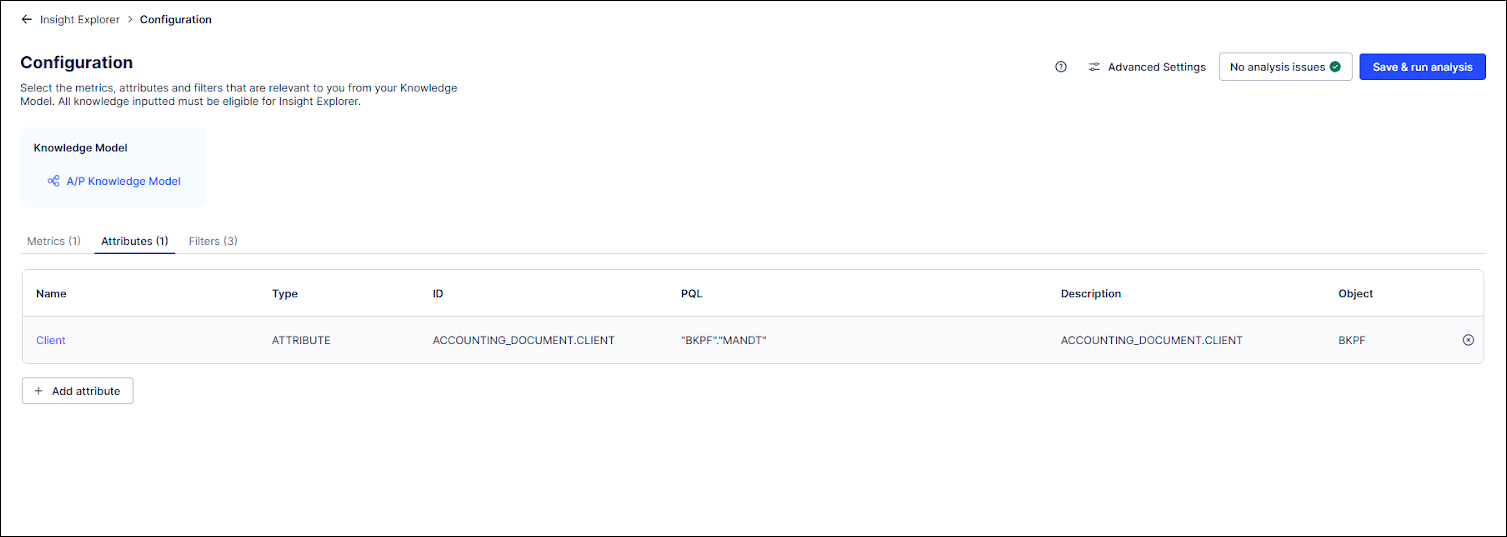Open the help question mark icon
This screenshot has height=537, width=1507.
tap(1061, 67)
